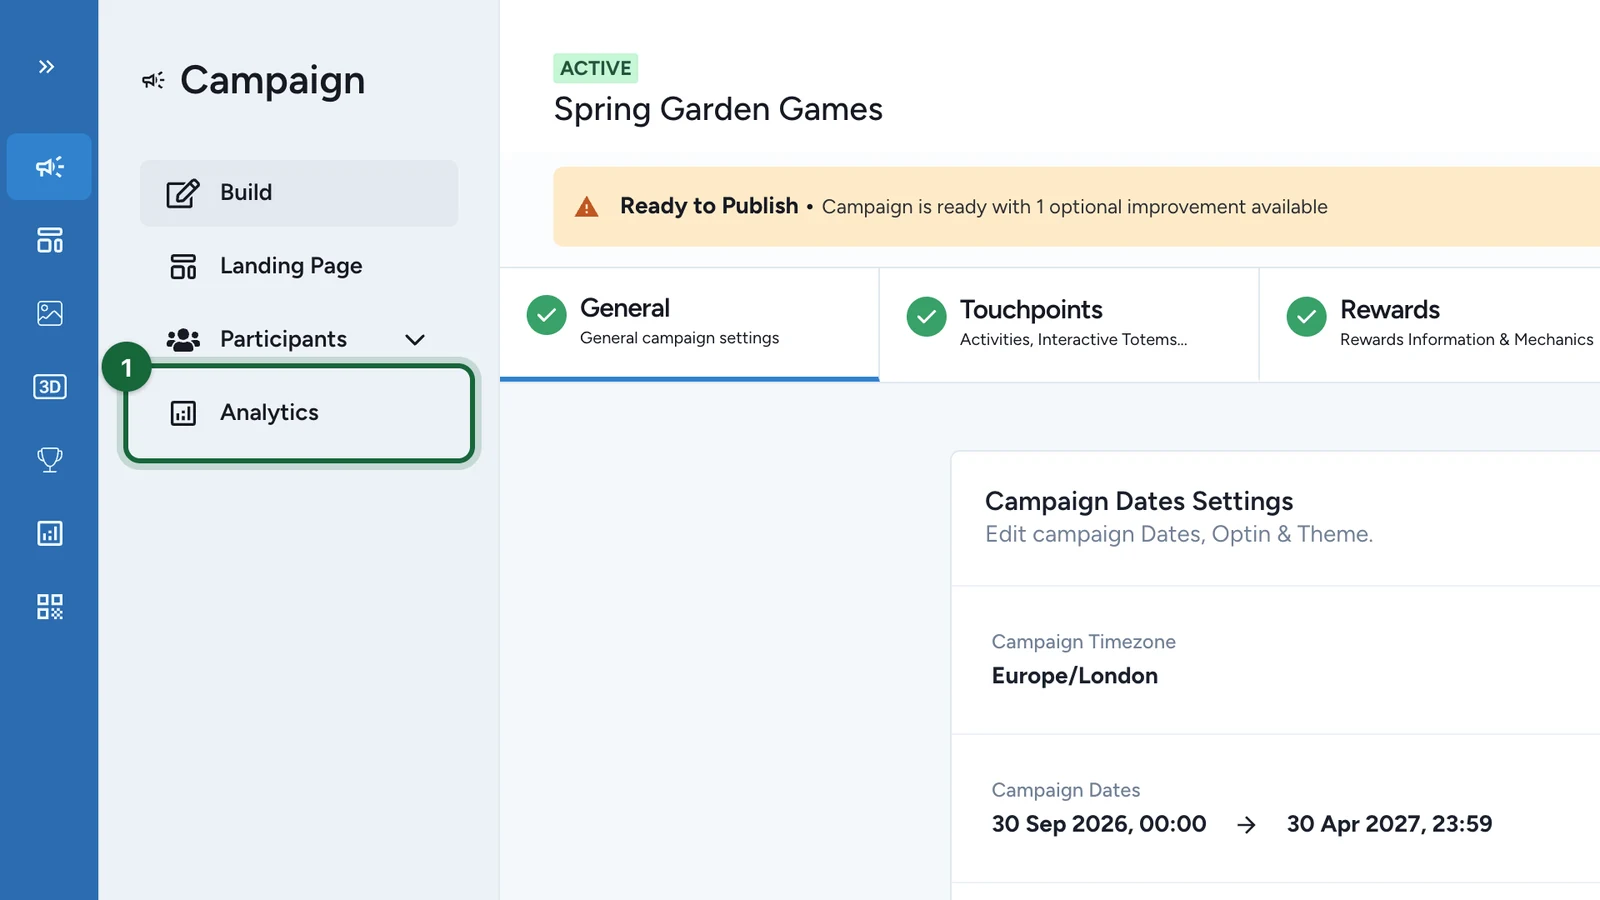Open the chart reports icon in left rail
Image resolution: width=1600 pixels, height=900 pixels.
pyautogui.click(x=49, y=533)
